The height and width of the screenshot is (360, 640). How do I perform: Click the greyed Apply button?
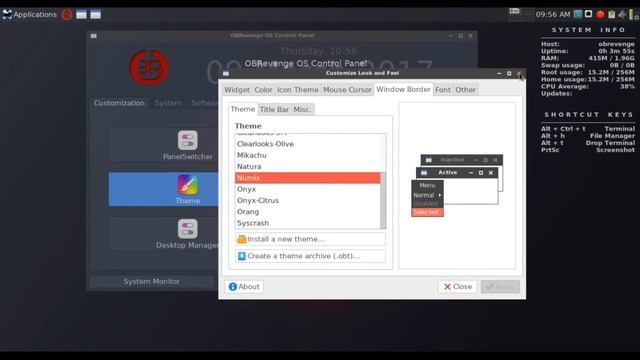500,287
